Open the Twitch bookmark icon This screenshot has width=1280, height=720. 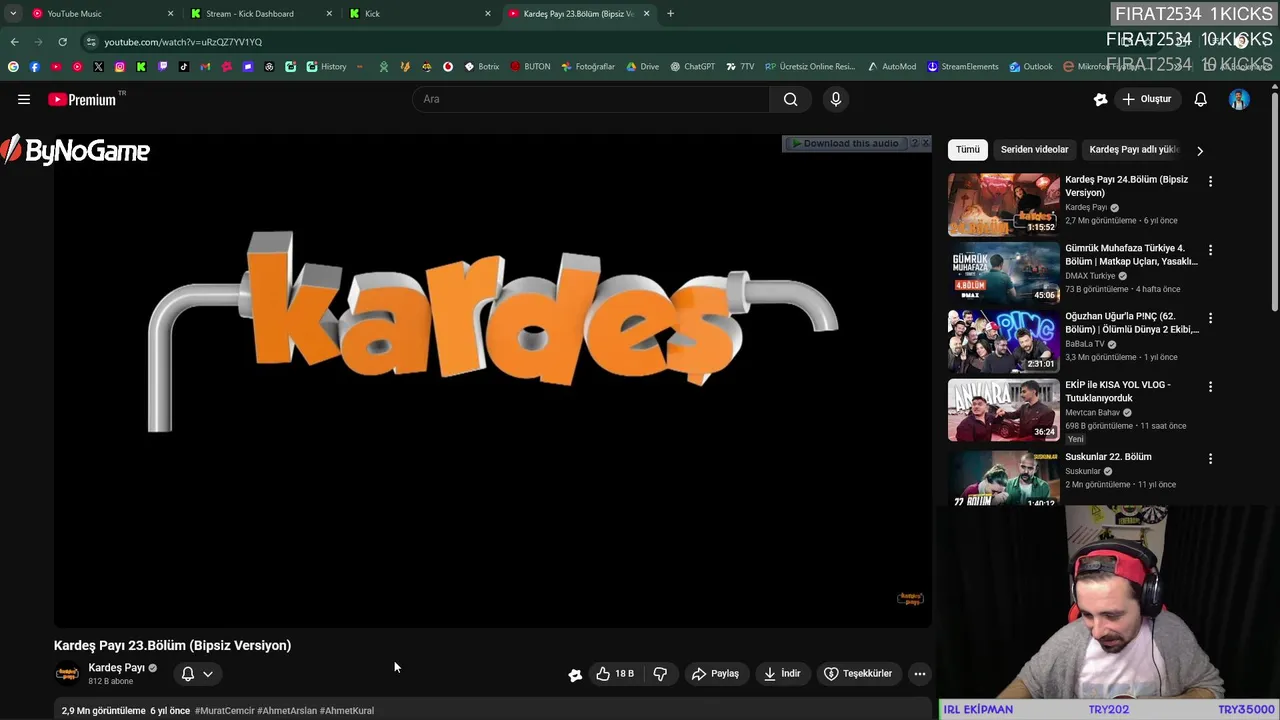point(162,67)
